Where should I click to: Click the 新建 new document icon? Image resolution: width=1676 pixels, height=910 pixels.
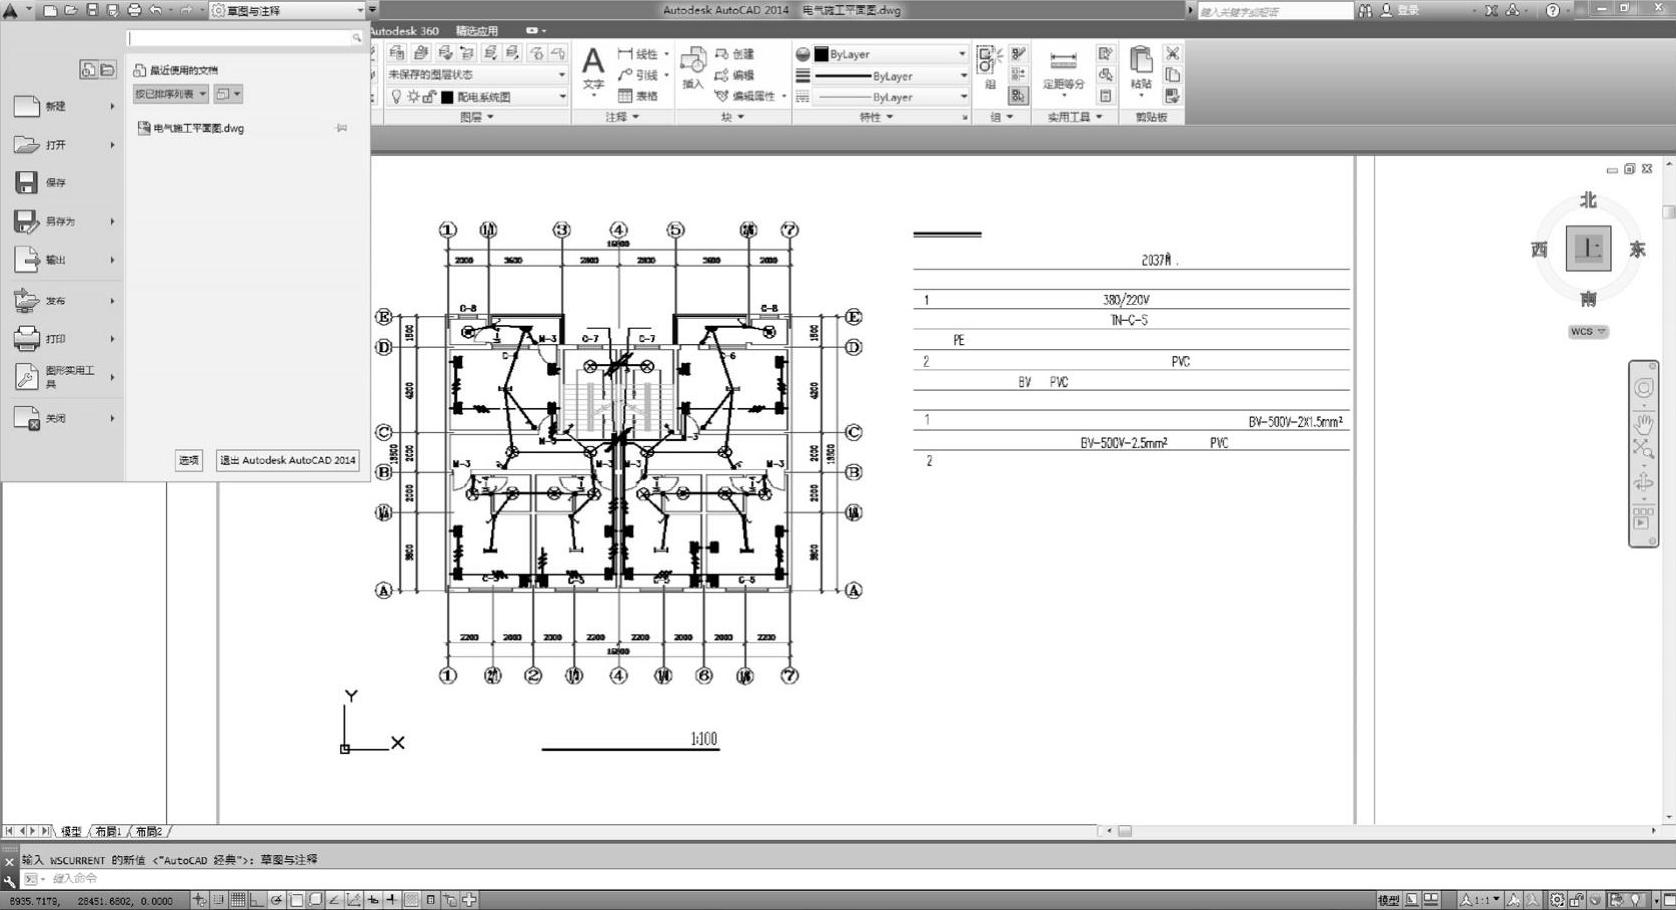pyautogui.click(x=27, y=106)
